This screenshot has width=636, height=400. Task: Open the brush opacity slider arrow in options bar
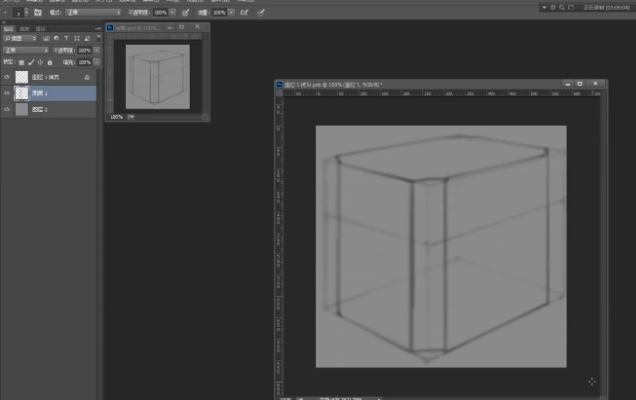(x=173, y=13)
